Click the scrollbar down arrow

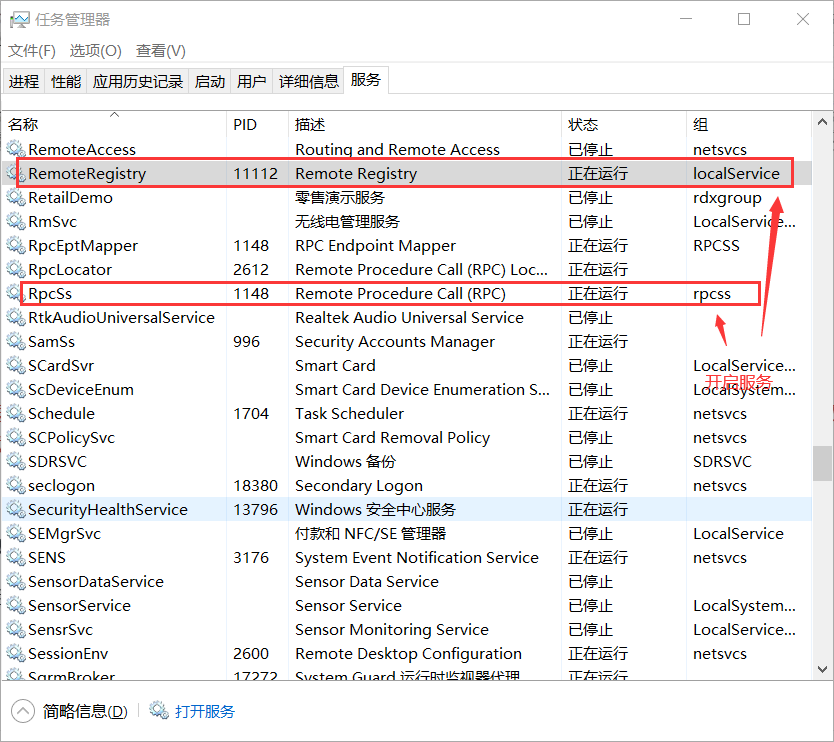tap(822, 669)
